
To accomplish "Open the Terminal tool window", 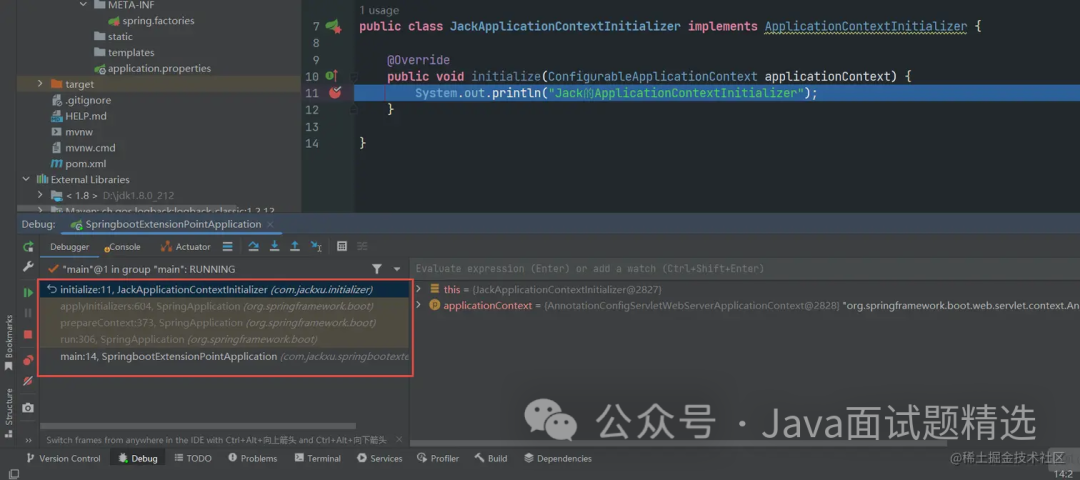I will pos(318,459).
